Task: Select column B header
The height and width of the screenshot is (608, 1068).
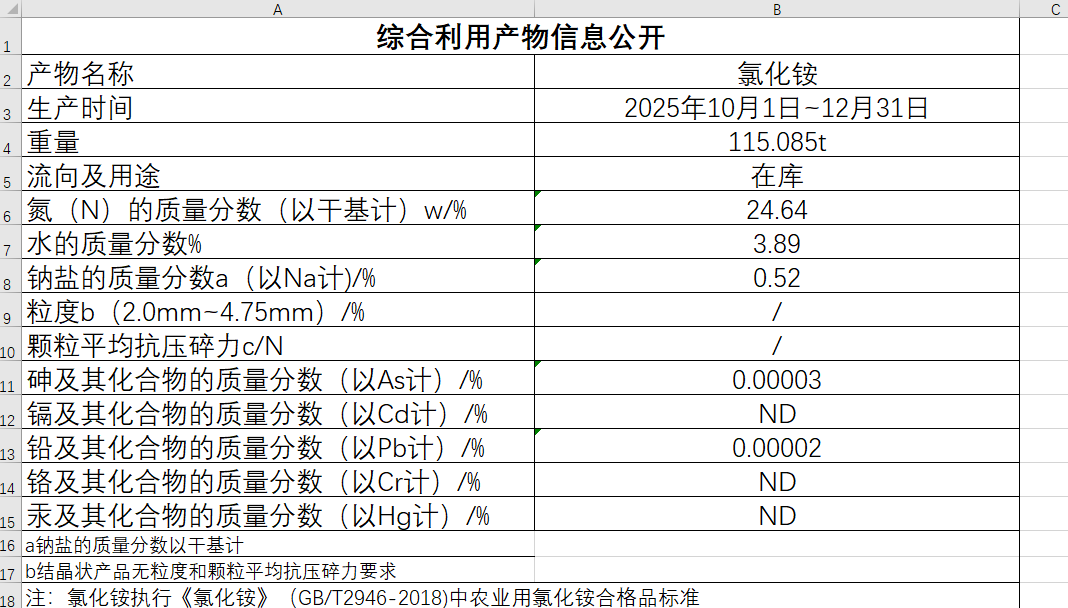Action: [777, 9]
